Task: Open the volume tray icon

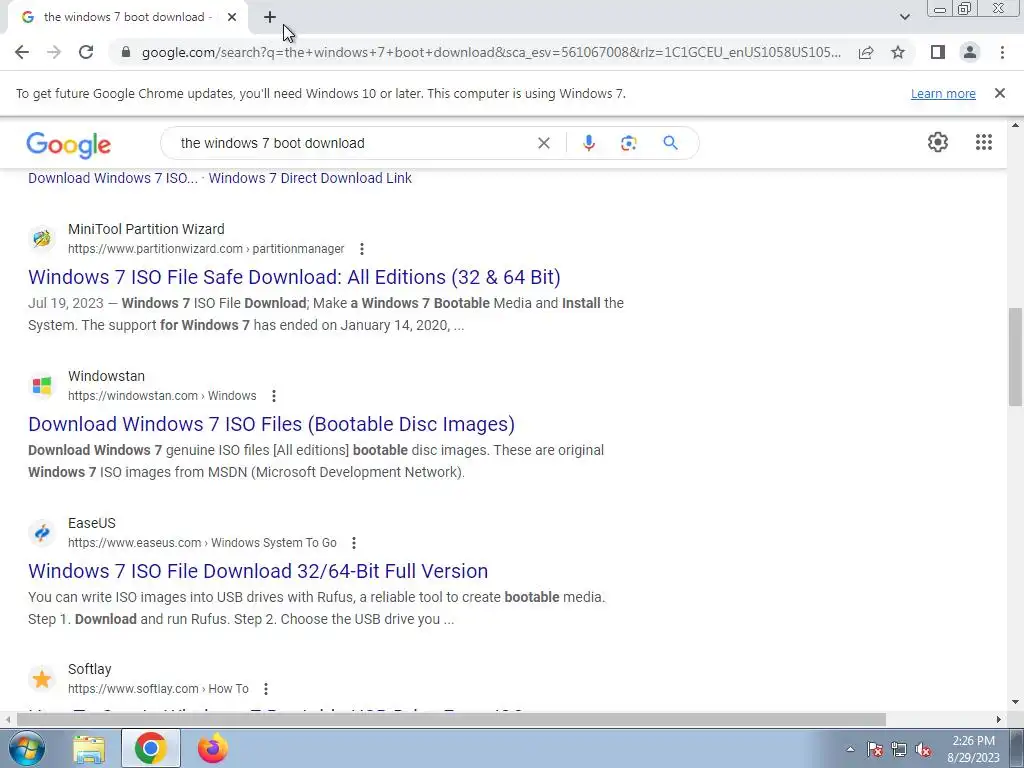Action: pos(923,749)
